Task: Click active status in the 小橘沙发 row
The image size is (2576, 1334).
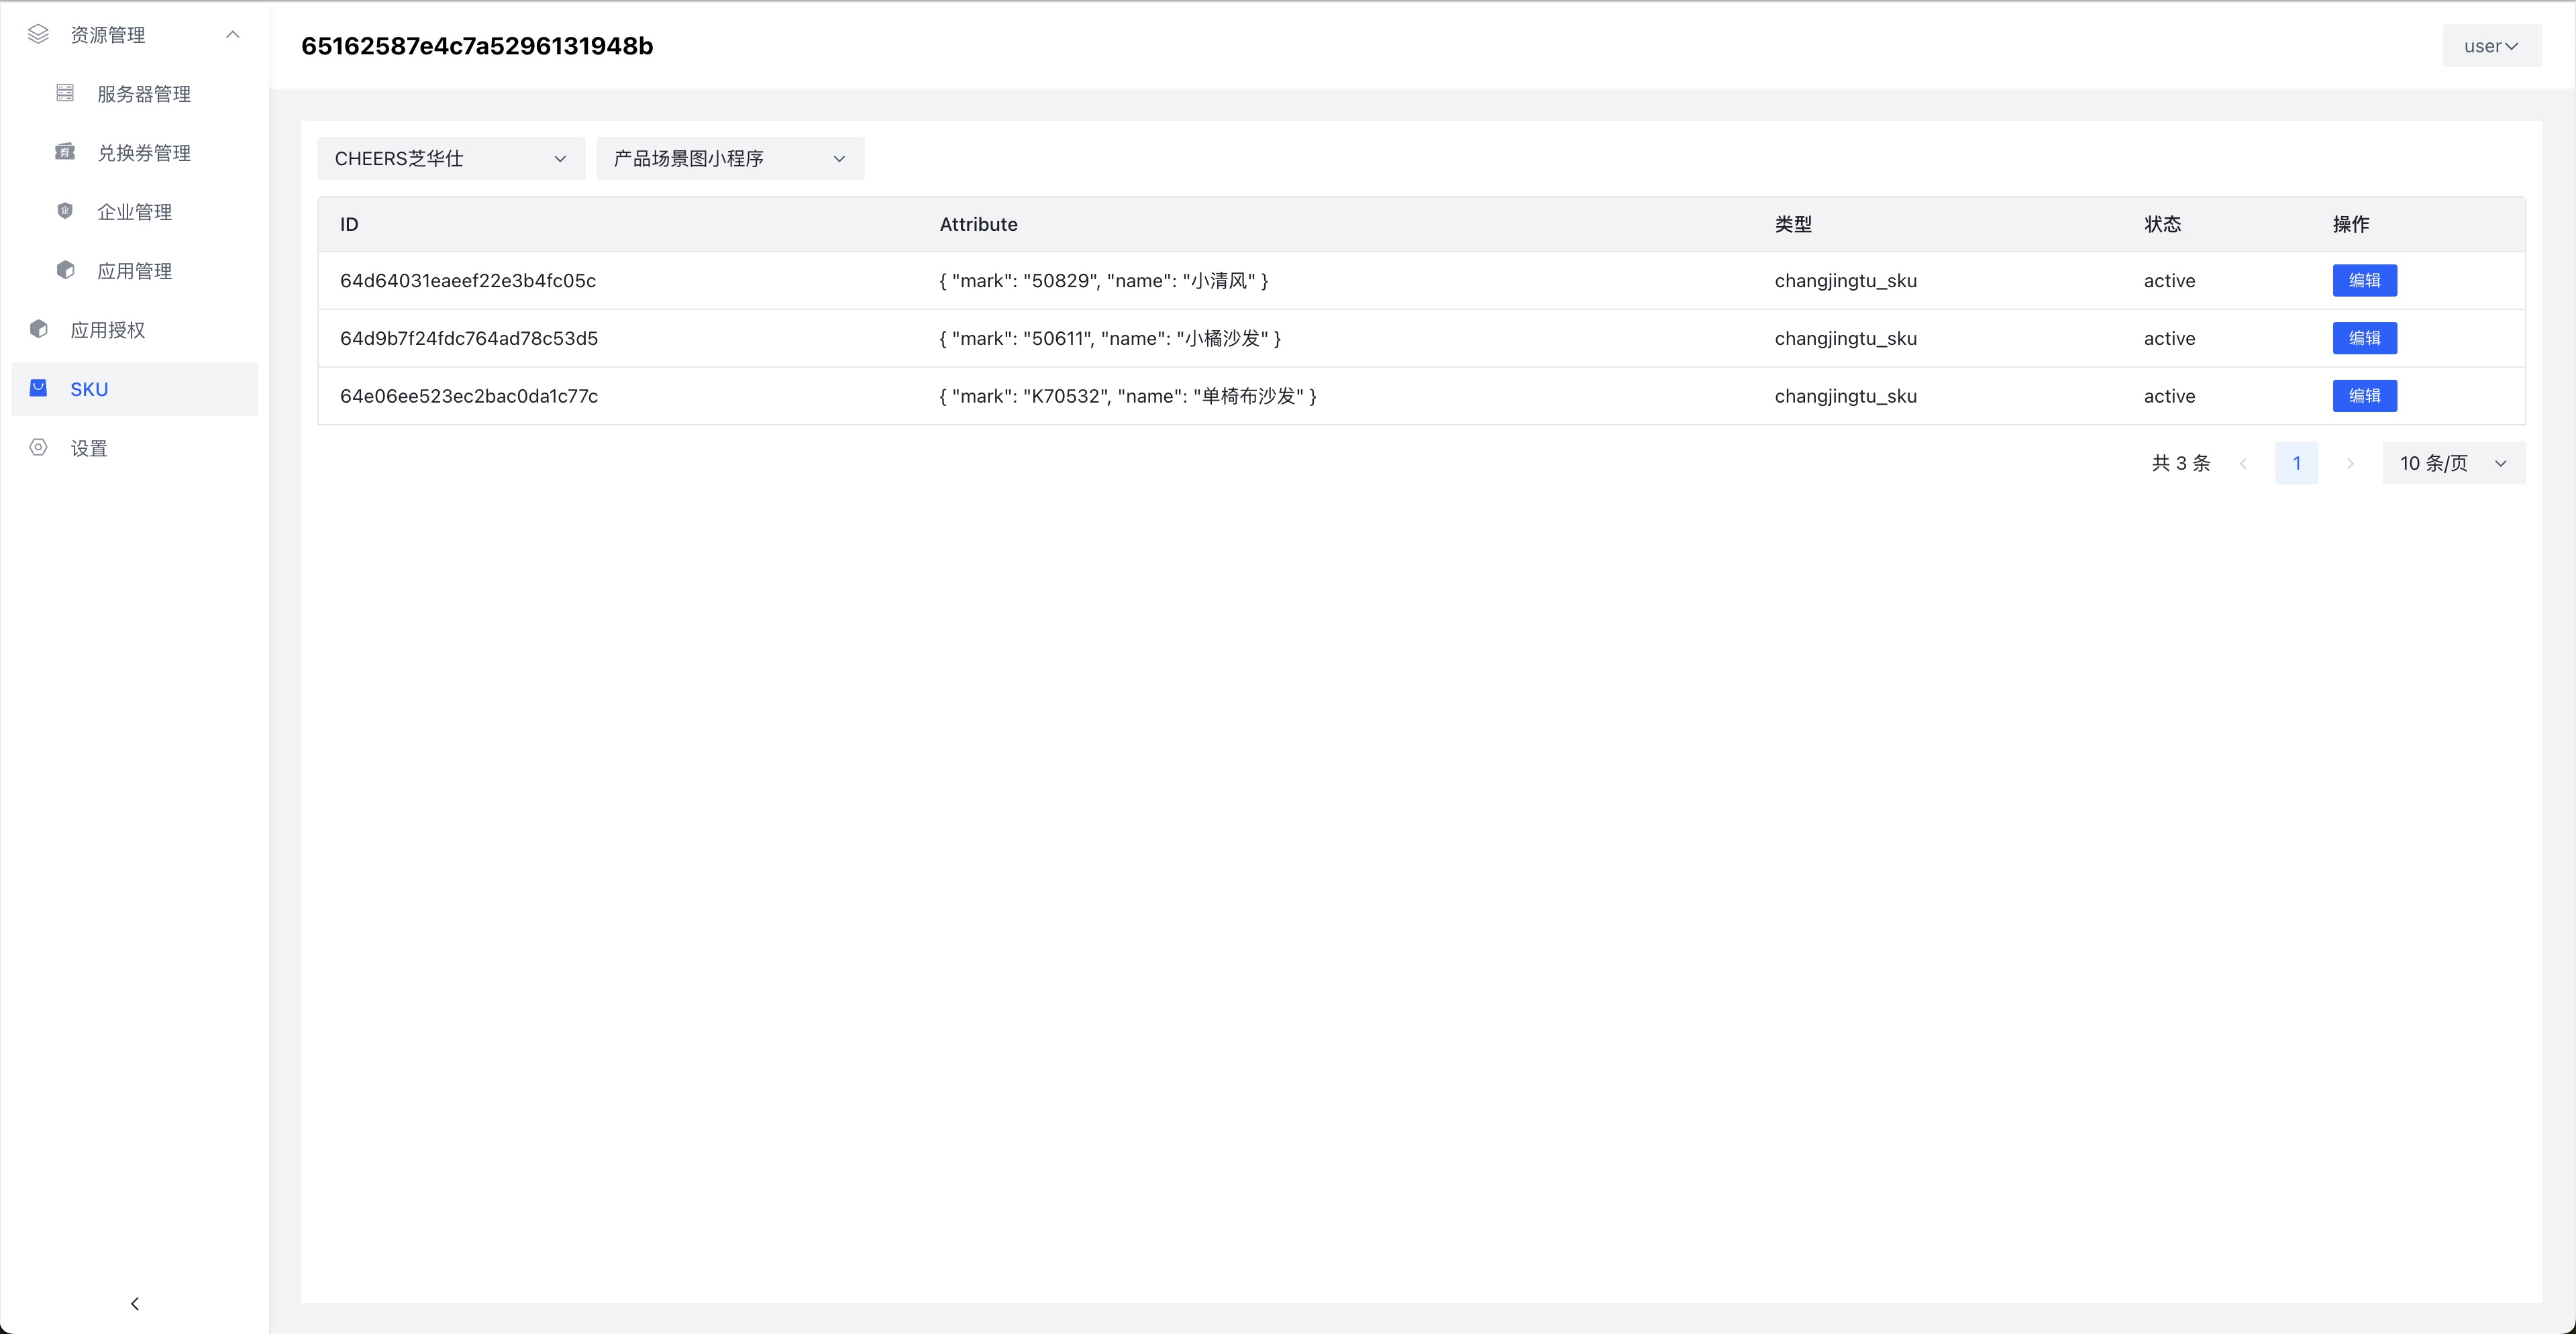Action: (2169, 339)
